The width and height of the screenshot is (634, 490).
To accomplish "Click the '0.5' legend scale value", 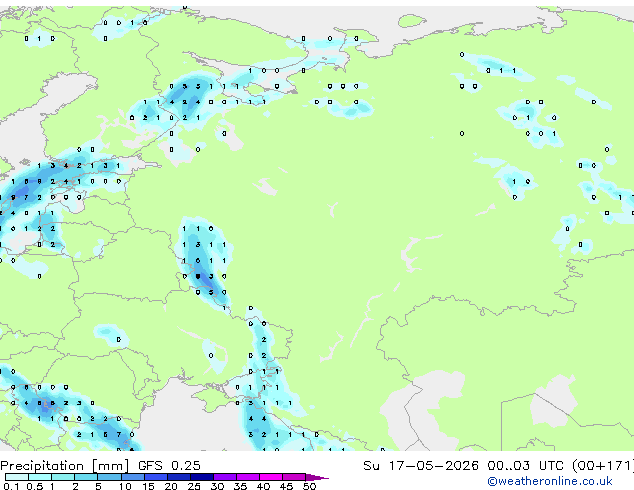I will click(x=35, y=486).
